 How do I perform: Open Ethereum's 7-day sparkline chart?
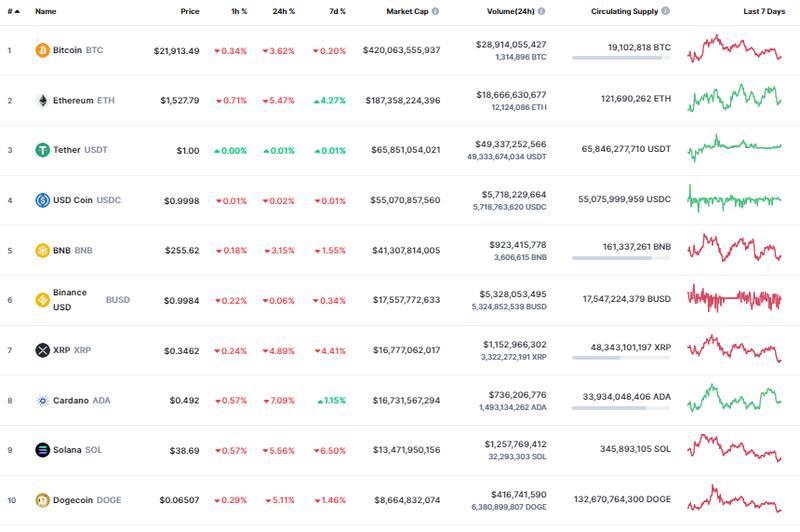(735, 98)
